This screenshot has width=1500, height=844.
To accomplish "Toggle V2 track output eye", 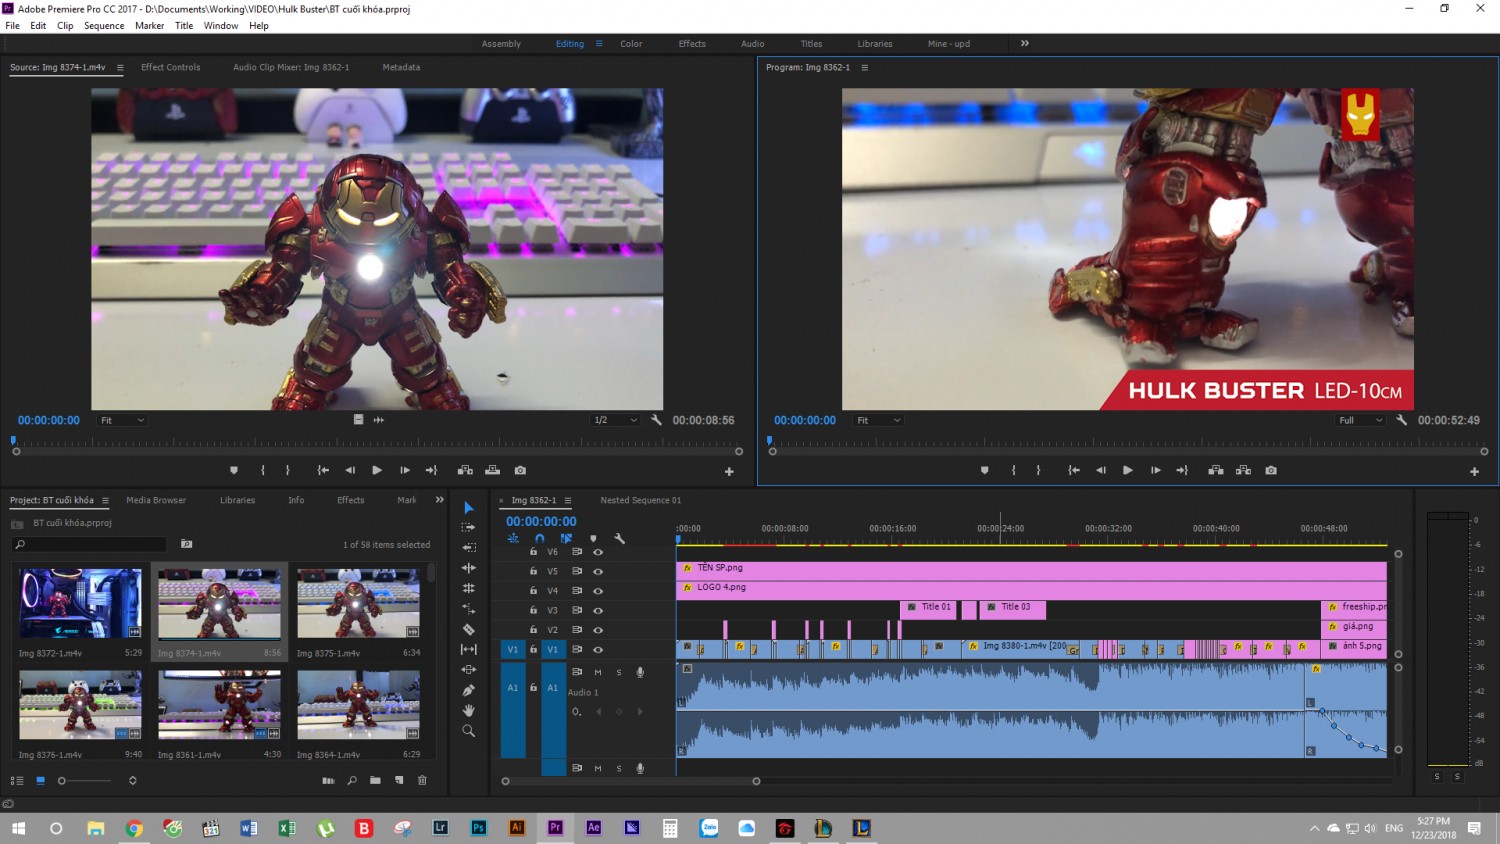I will [598, 630].
